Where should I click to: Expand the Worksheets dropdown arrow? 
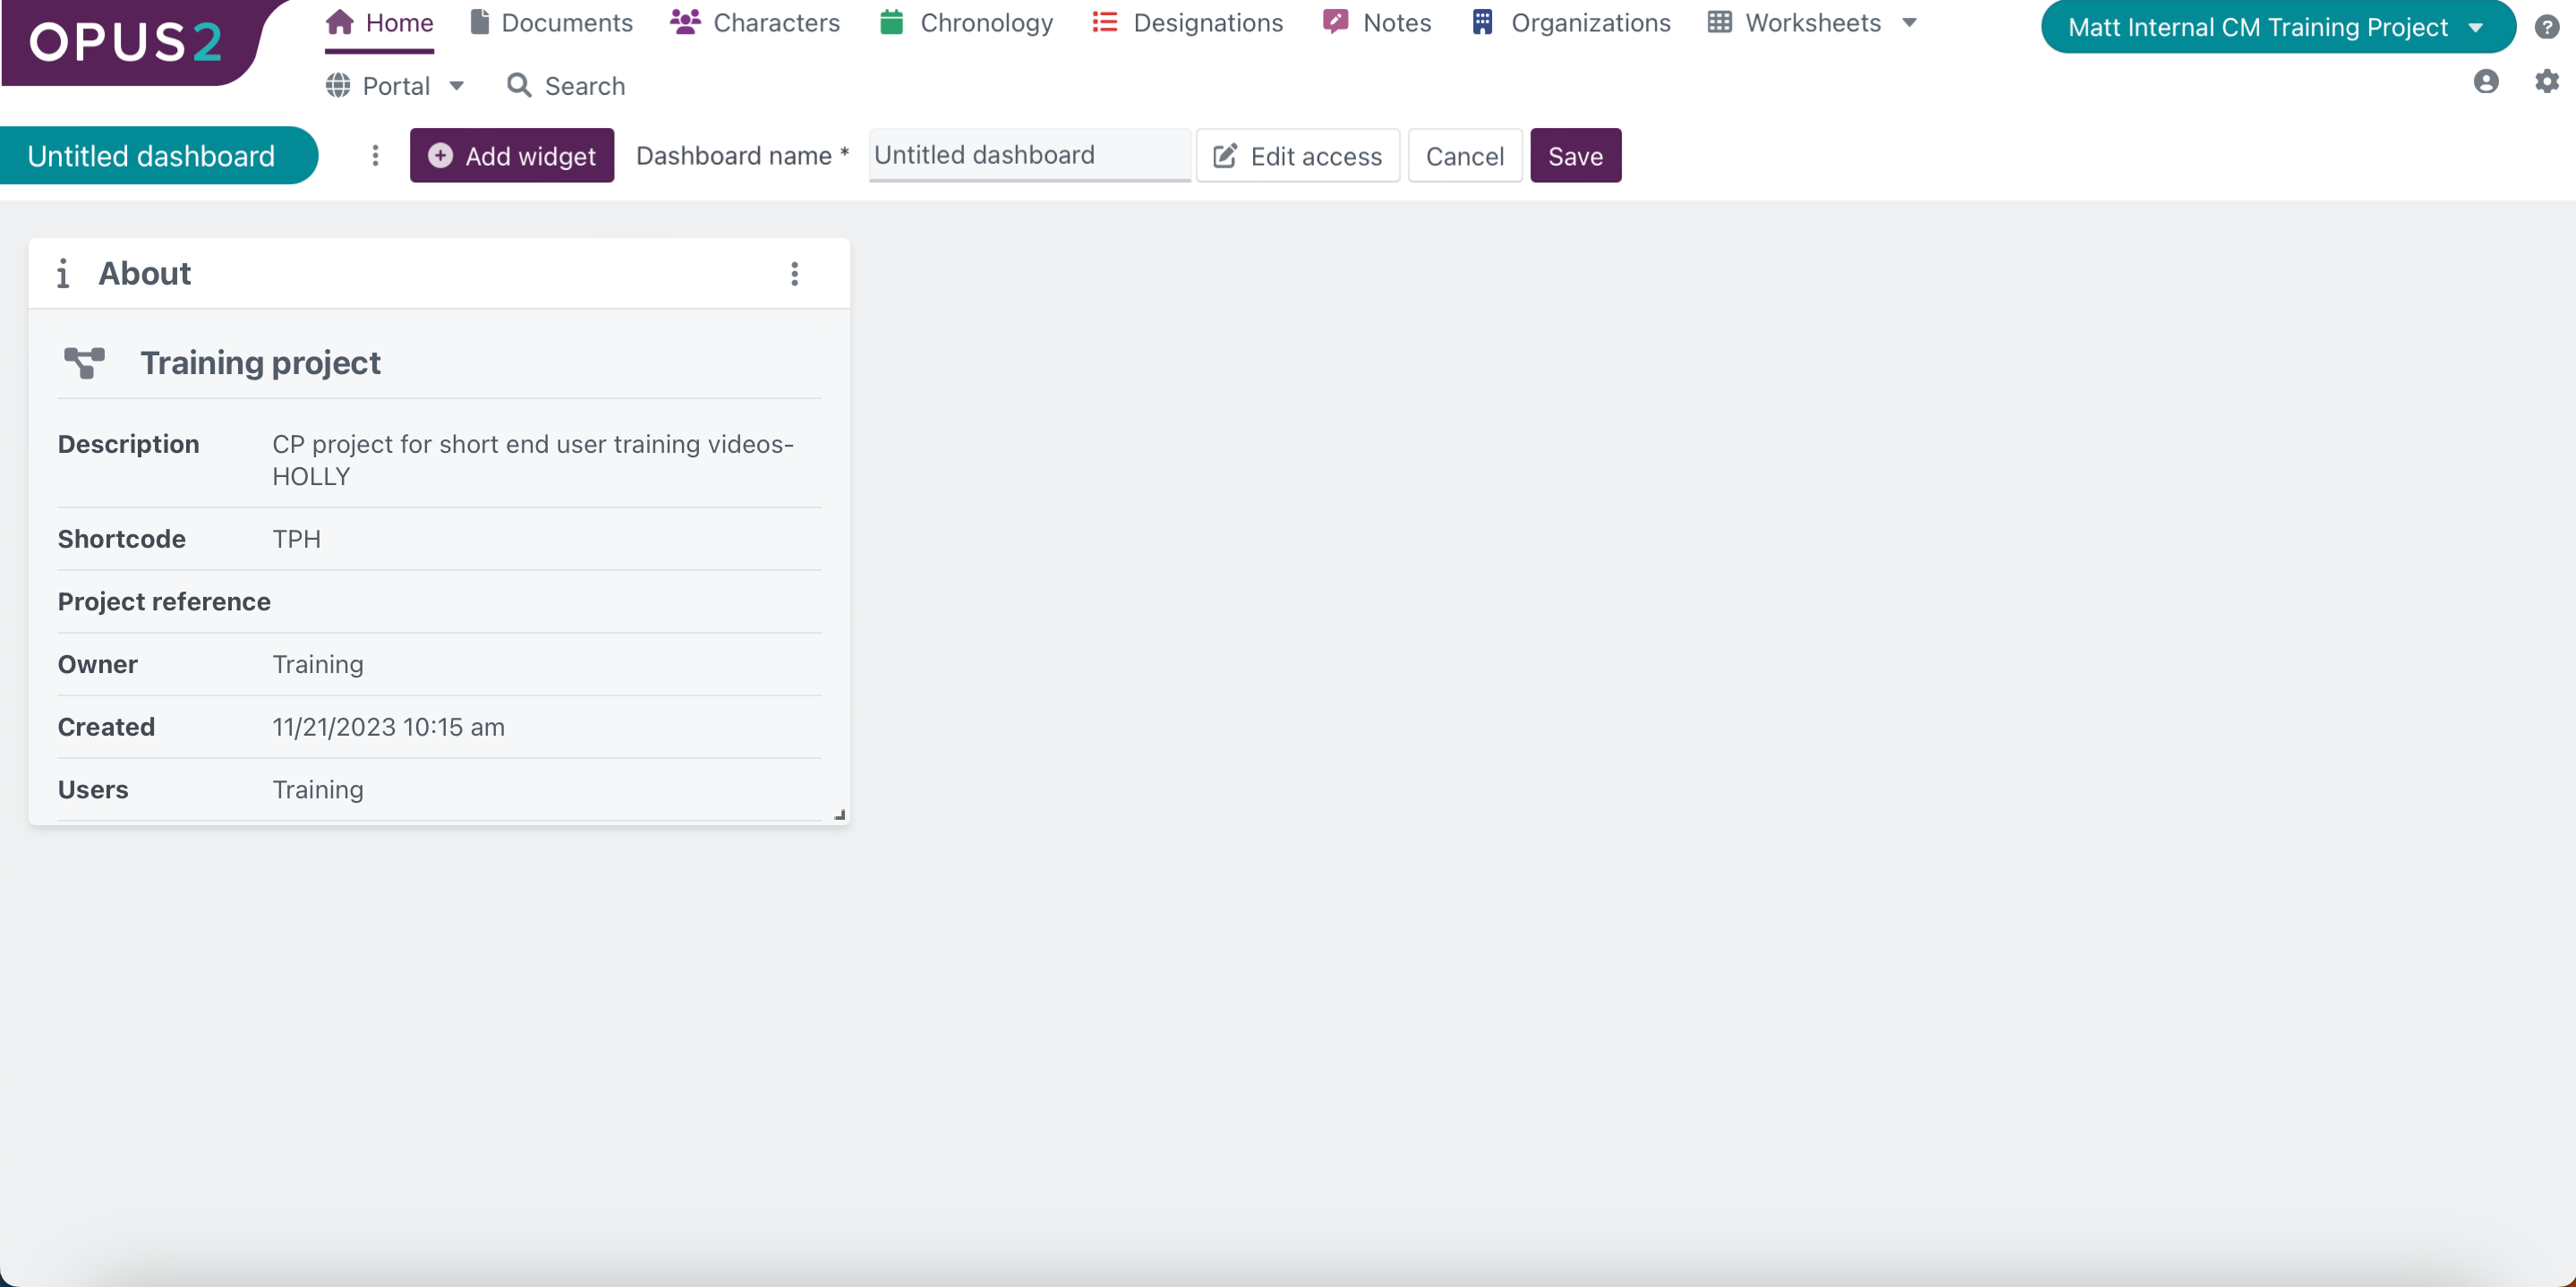coord(1909,23)
